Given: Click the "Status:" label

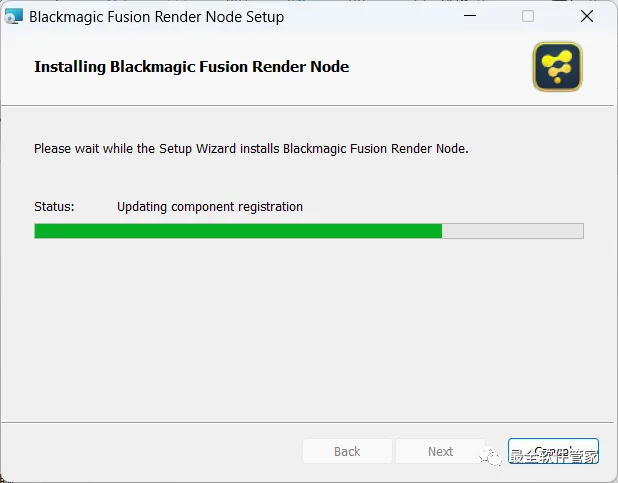Looking at the screenshot, I should [54, 207].
